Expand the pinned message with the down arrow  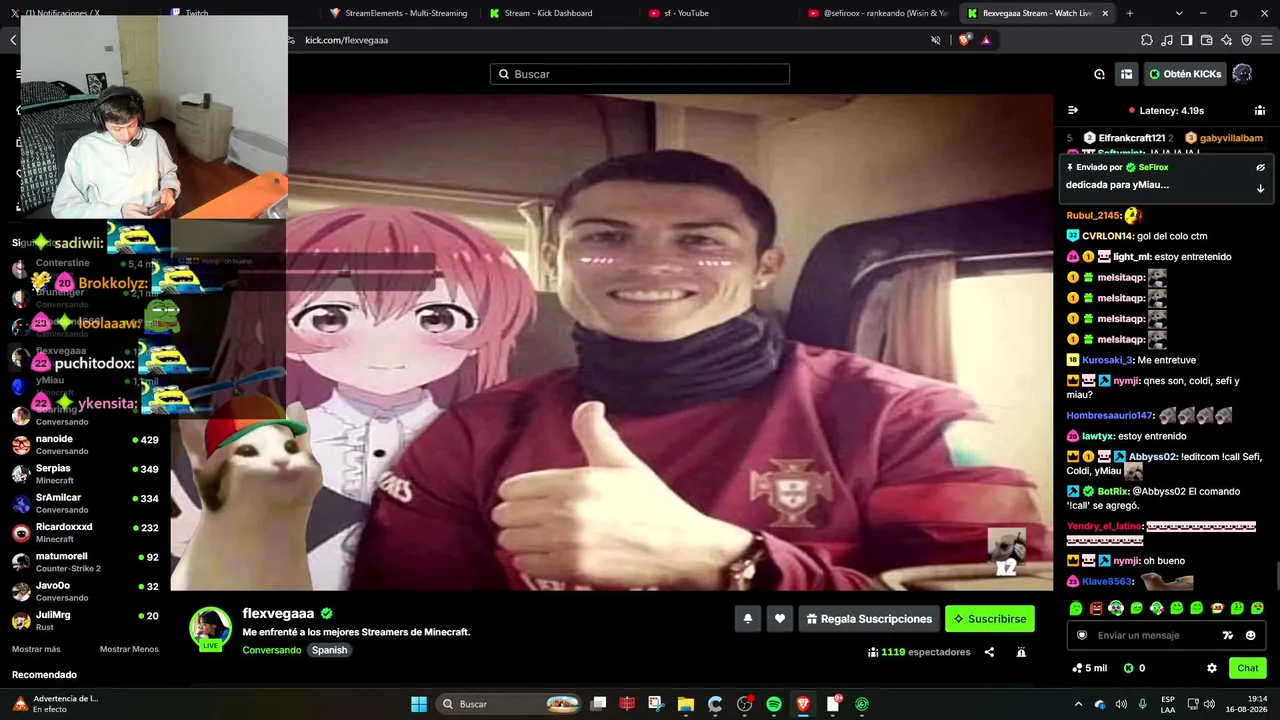pyautogui.click(x=1260, y=188)
